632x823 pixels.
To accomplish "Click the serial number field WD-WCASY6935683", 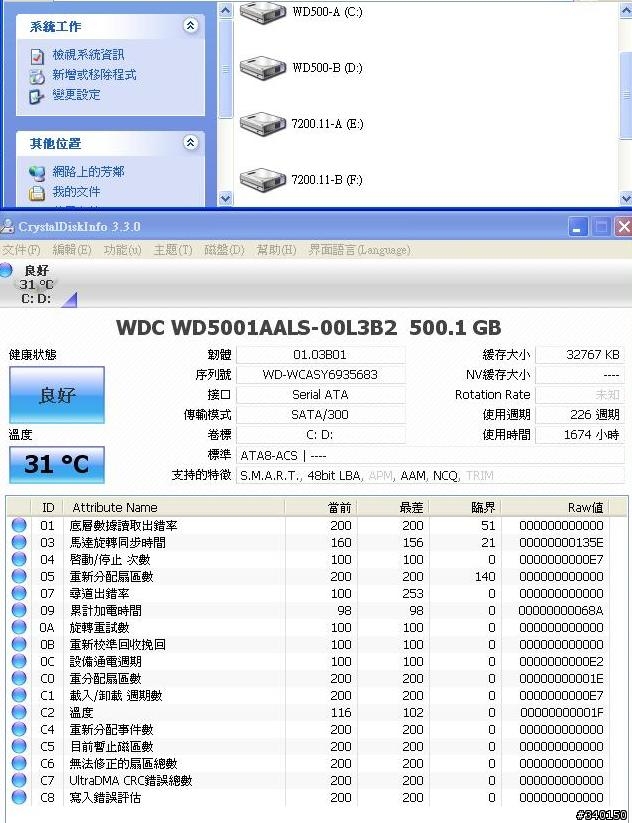I will pyautogui.click(x=321, y=375).
